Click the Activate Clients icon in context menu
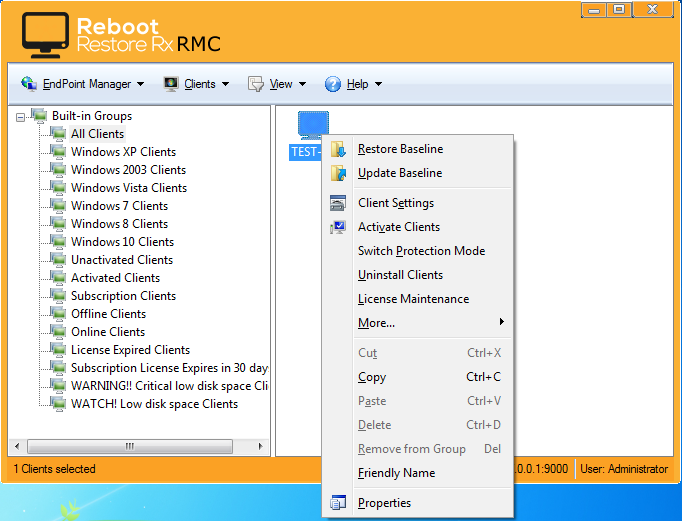682x521 pixels. pos(338,227)
